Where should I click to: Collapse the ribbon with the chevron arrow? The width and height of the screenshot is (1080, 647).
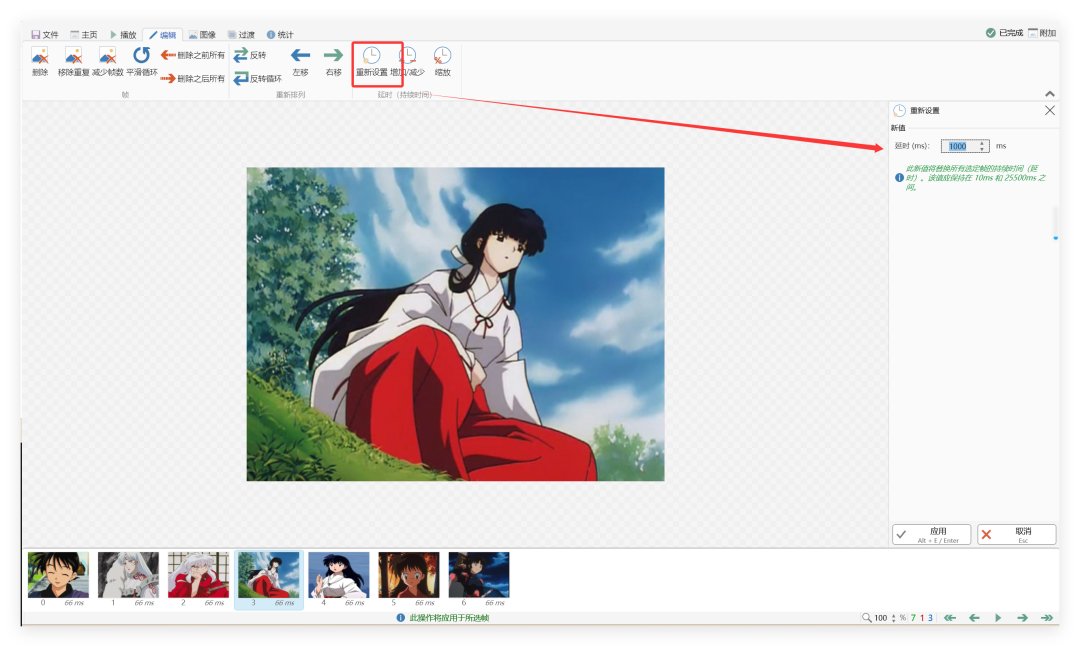pyautogui.click(x=1050, y=94)
